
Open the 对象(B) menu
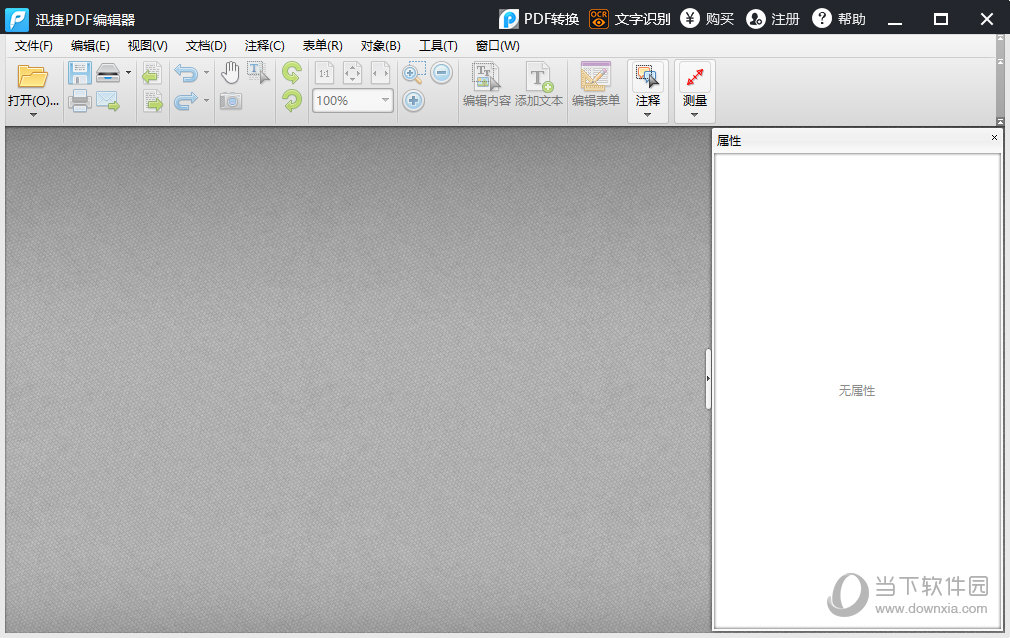[x=381, y=46]
